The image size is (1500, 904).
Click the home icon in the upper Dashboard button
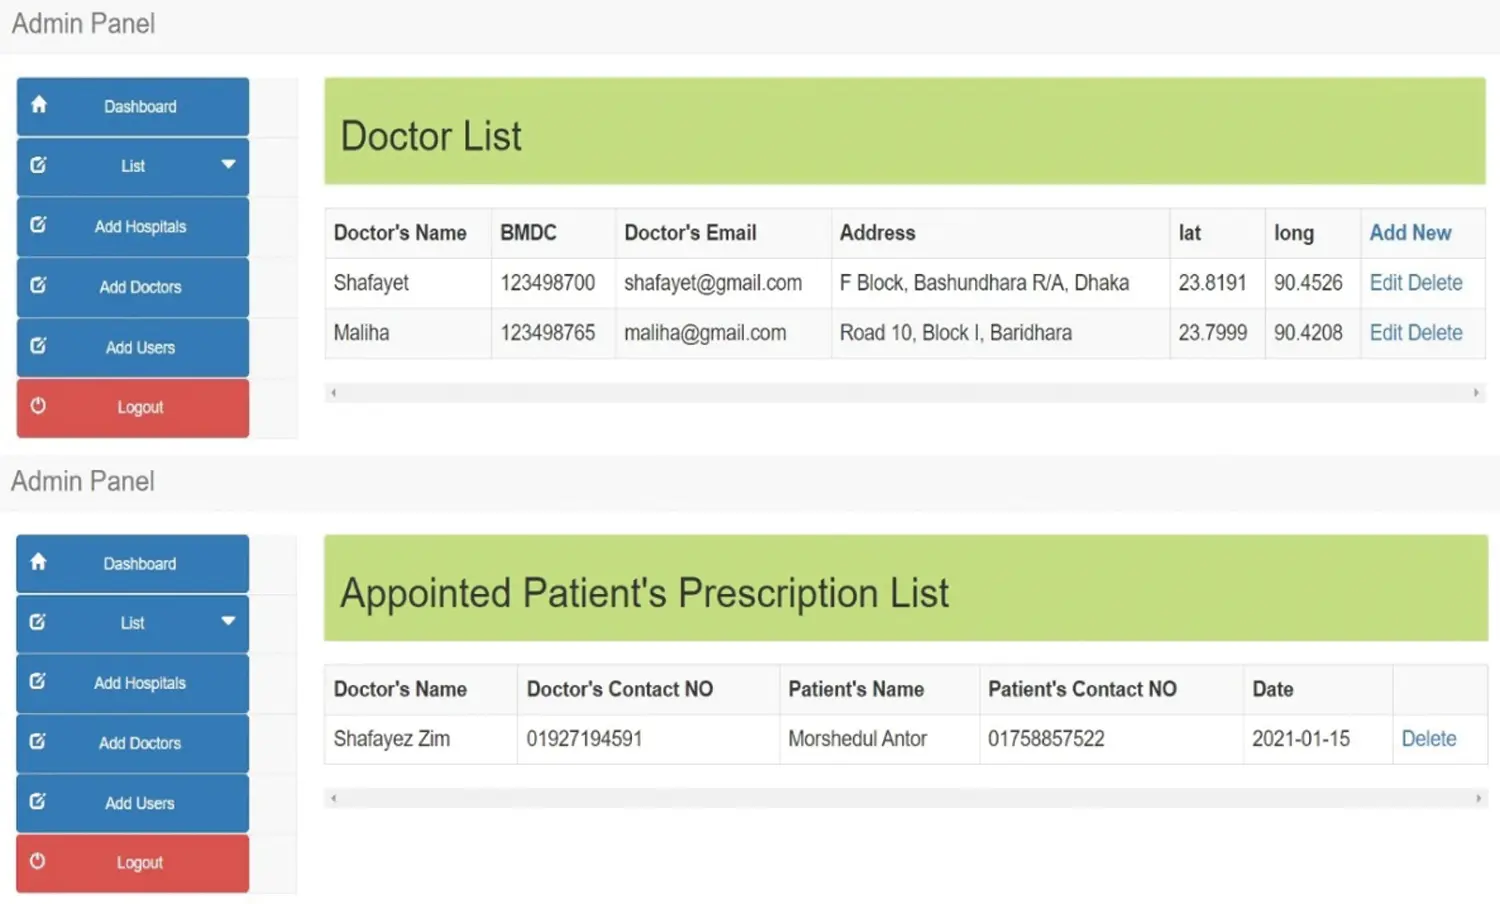38,104
